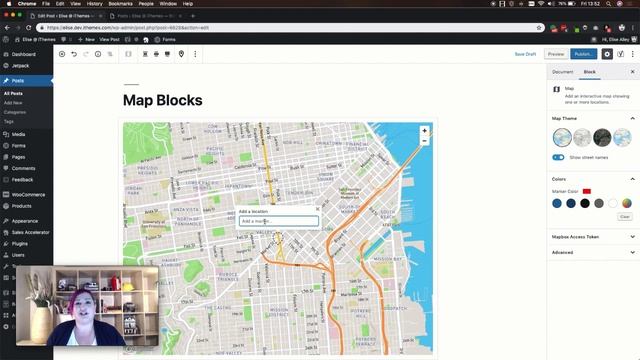Zoom out on the map
This screenshot has width=640, height=360.
424,141
